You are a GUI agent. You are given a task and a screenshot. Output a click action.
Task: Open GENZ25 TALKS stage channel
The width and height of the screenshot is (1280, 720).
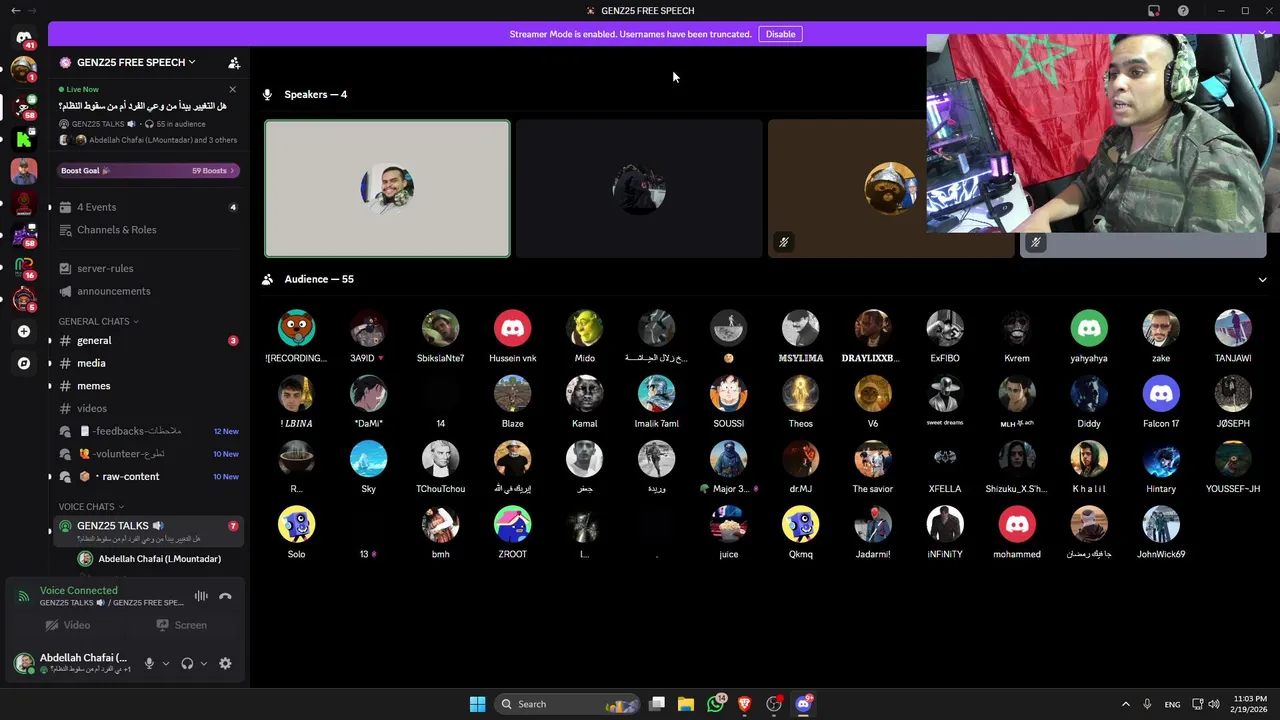(x=148, y=530)
